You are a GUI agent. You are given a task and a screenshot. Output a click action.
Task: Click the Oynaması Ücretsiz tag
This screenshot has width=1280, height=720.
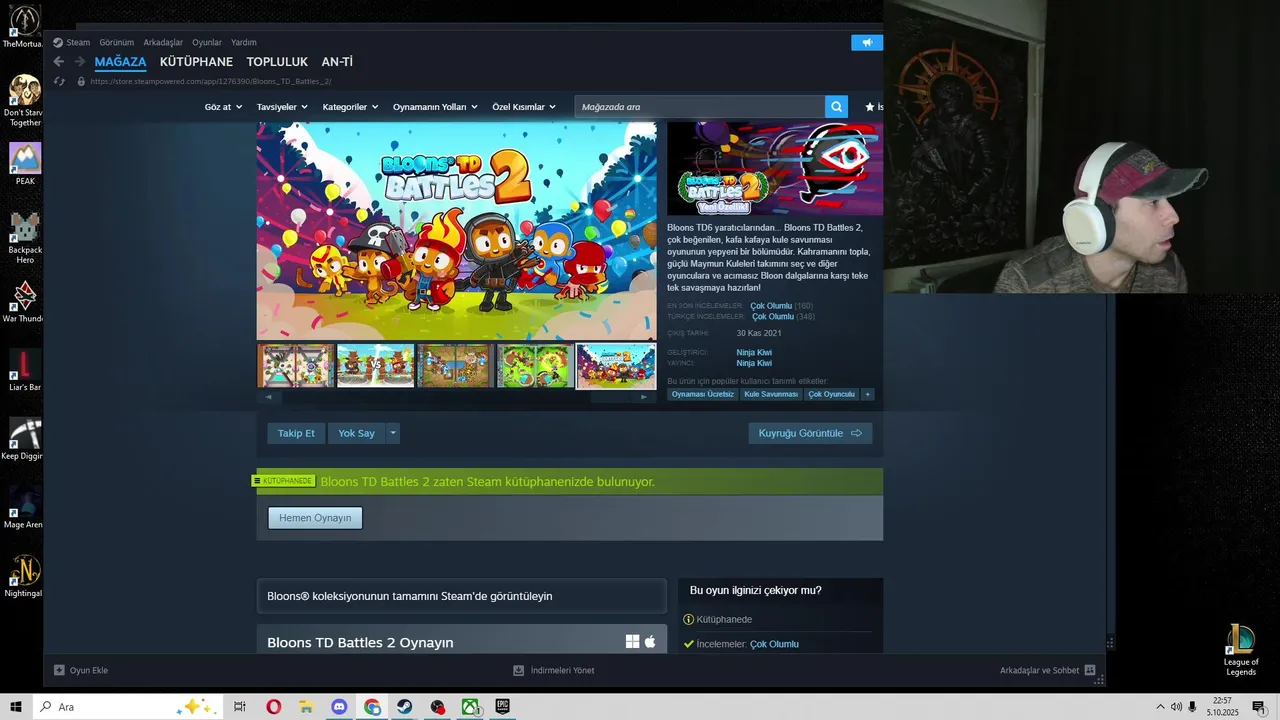702,394
